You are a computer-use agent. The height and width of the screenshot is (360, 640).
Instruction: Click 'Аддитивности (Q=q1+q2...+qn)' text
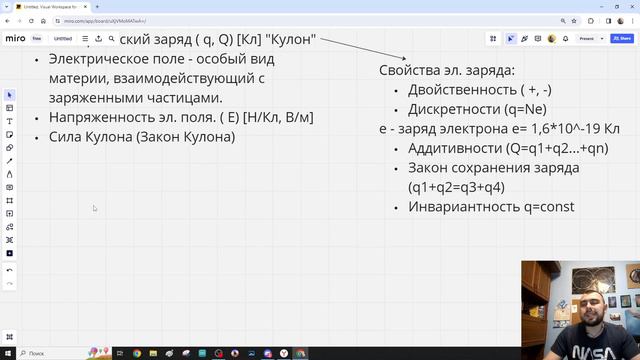508,148
